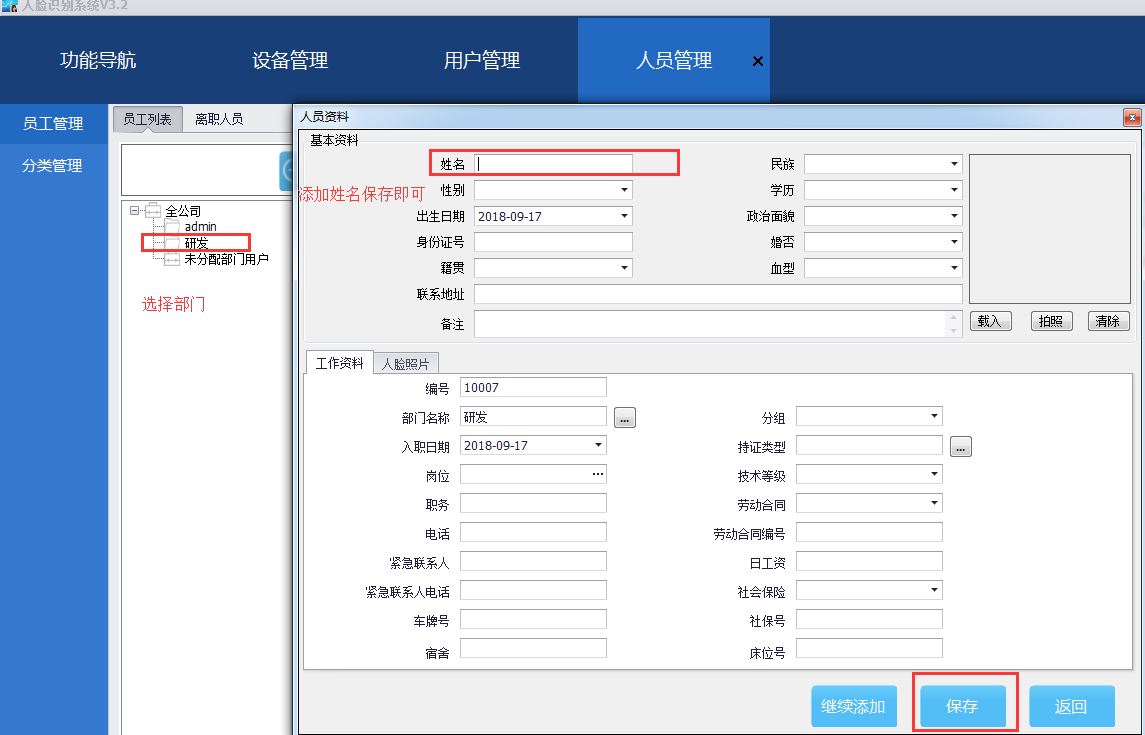
Task: Click the 社保号 input field
Action: (869, 620)
